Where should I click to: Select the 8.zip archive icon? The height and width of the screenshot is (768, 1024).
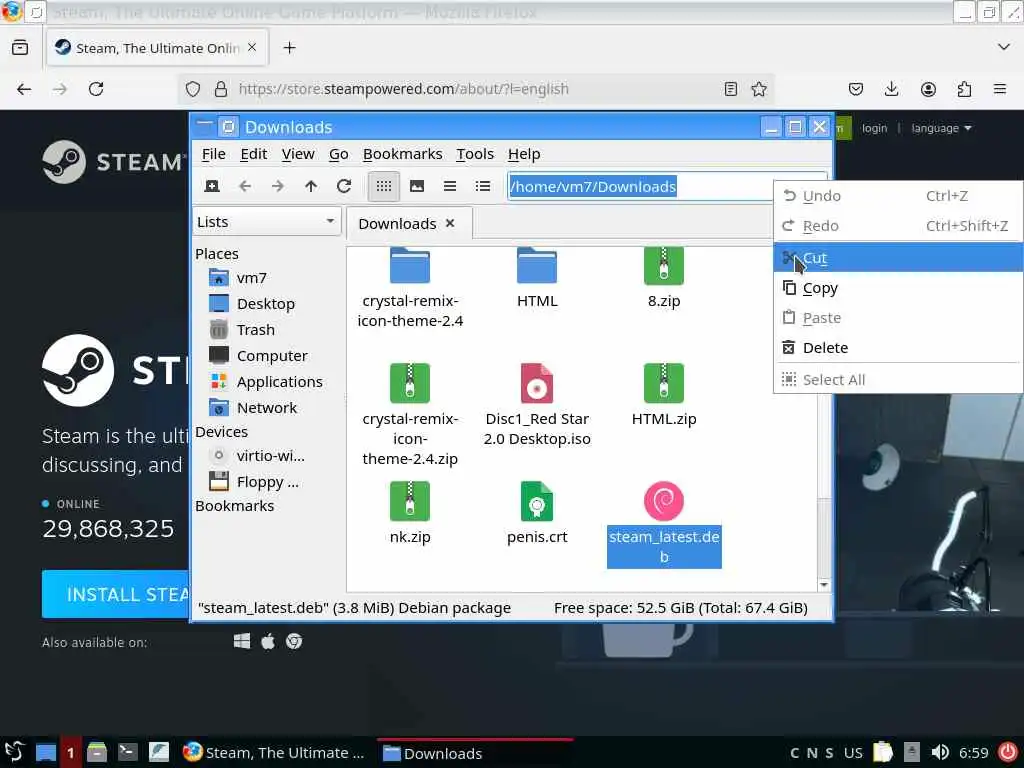click(664, 266)
